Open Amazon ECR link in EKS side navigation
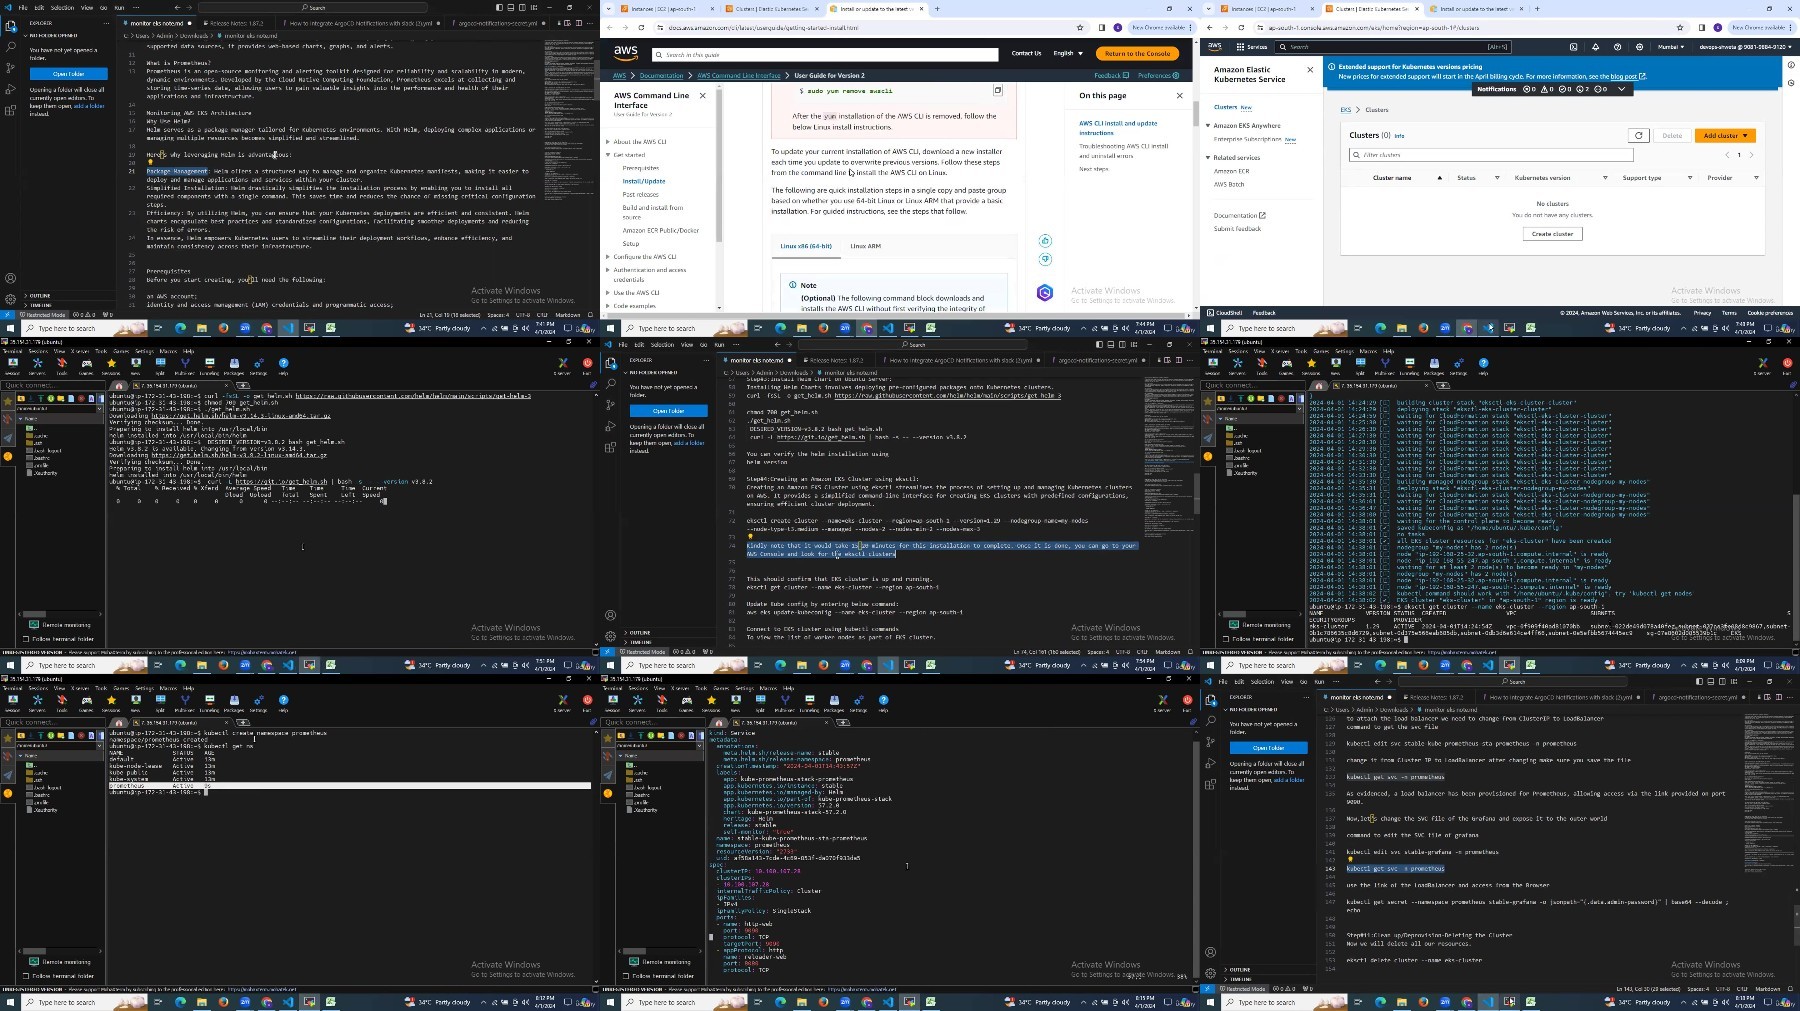 click(1231, 171)
